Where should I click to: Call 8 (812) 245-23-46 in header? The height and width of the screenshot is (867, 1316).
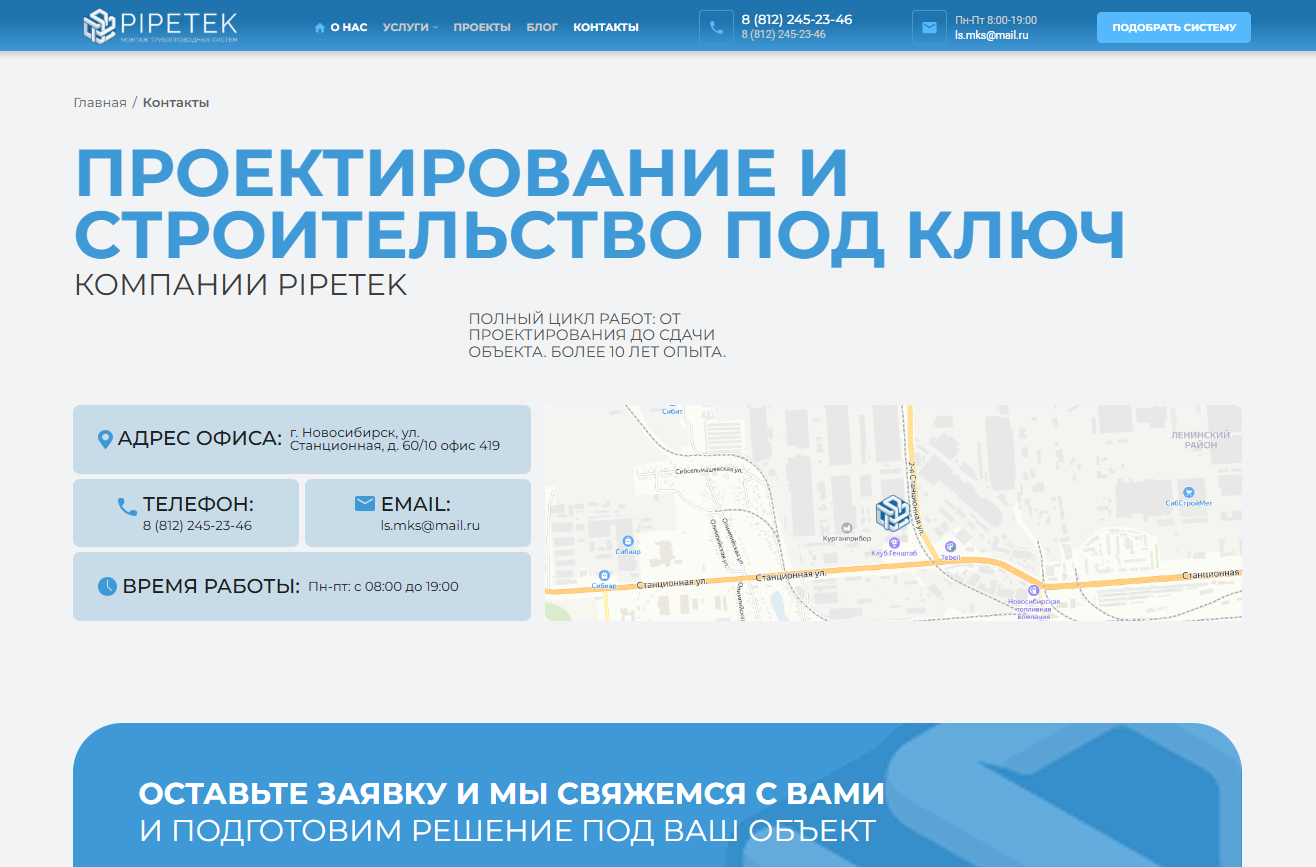coord(796,19)
